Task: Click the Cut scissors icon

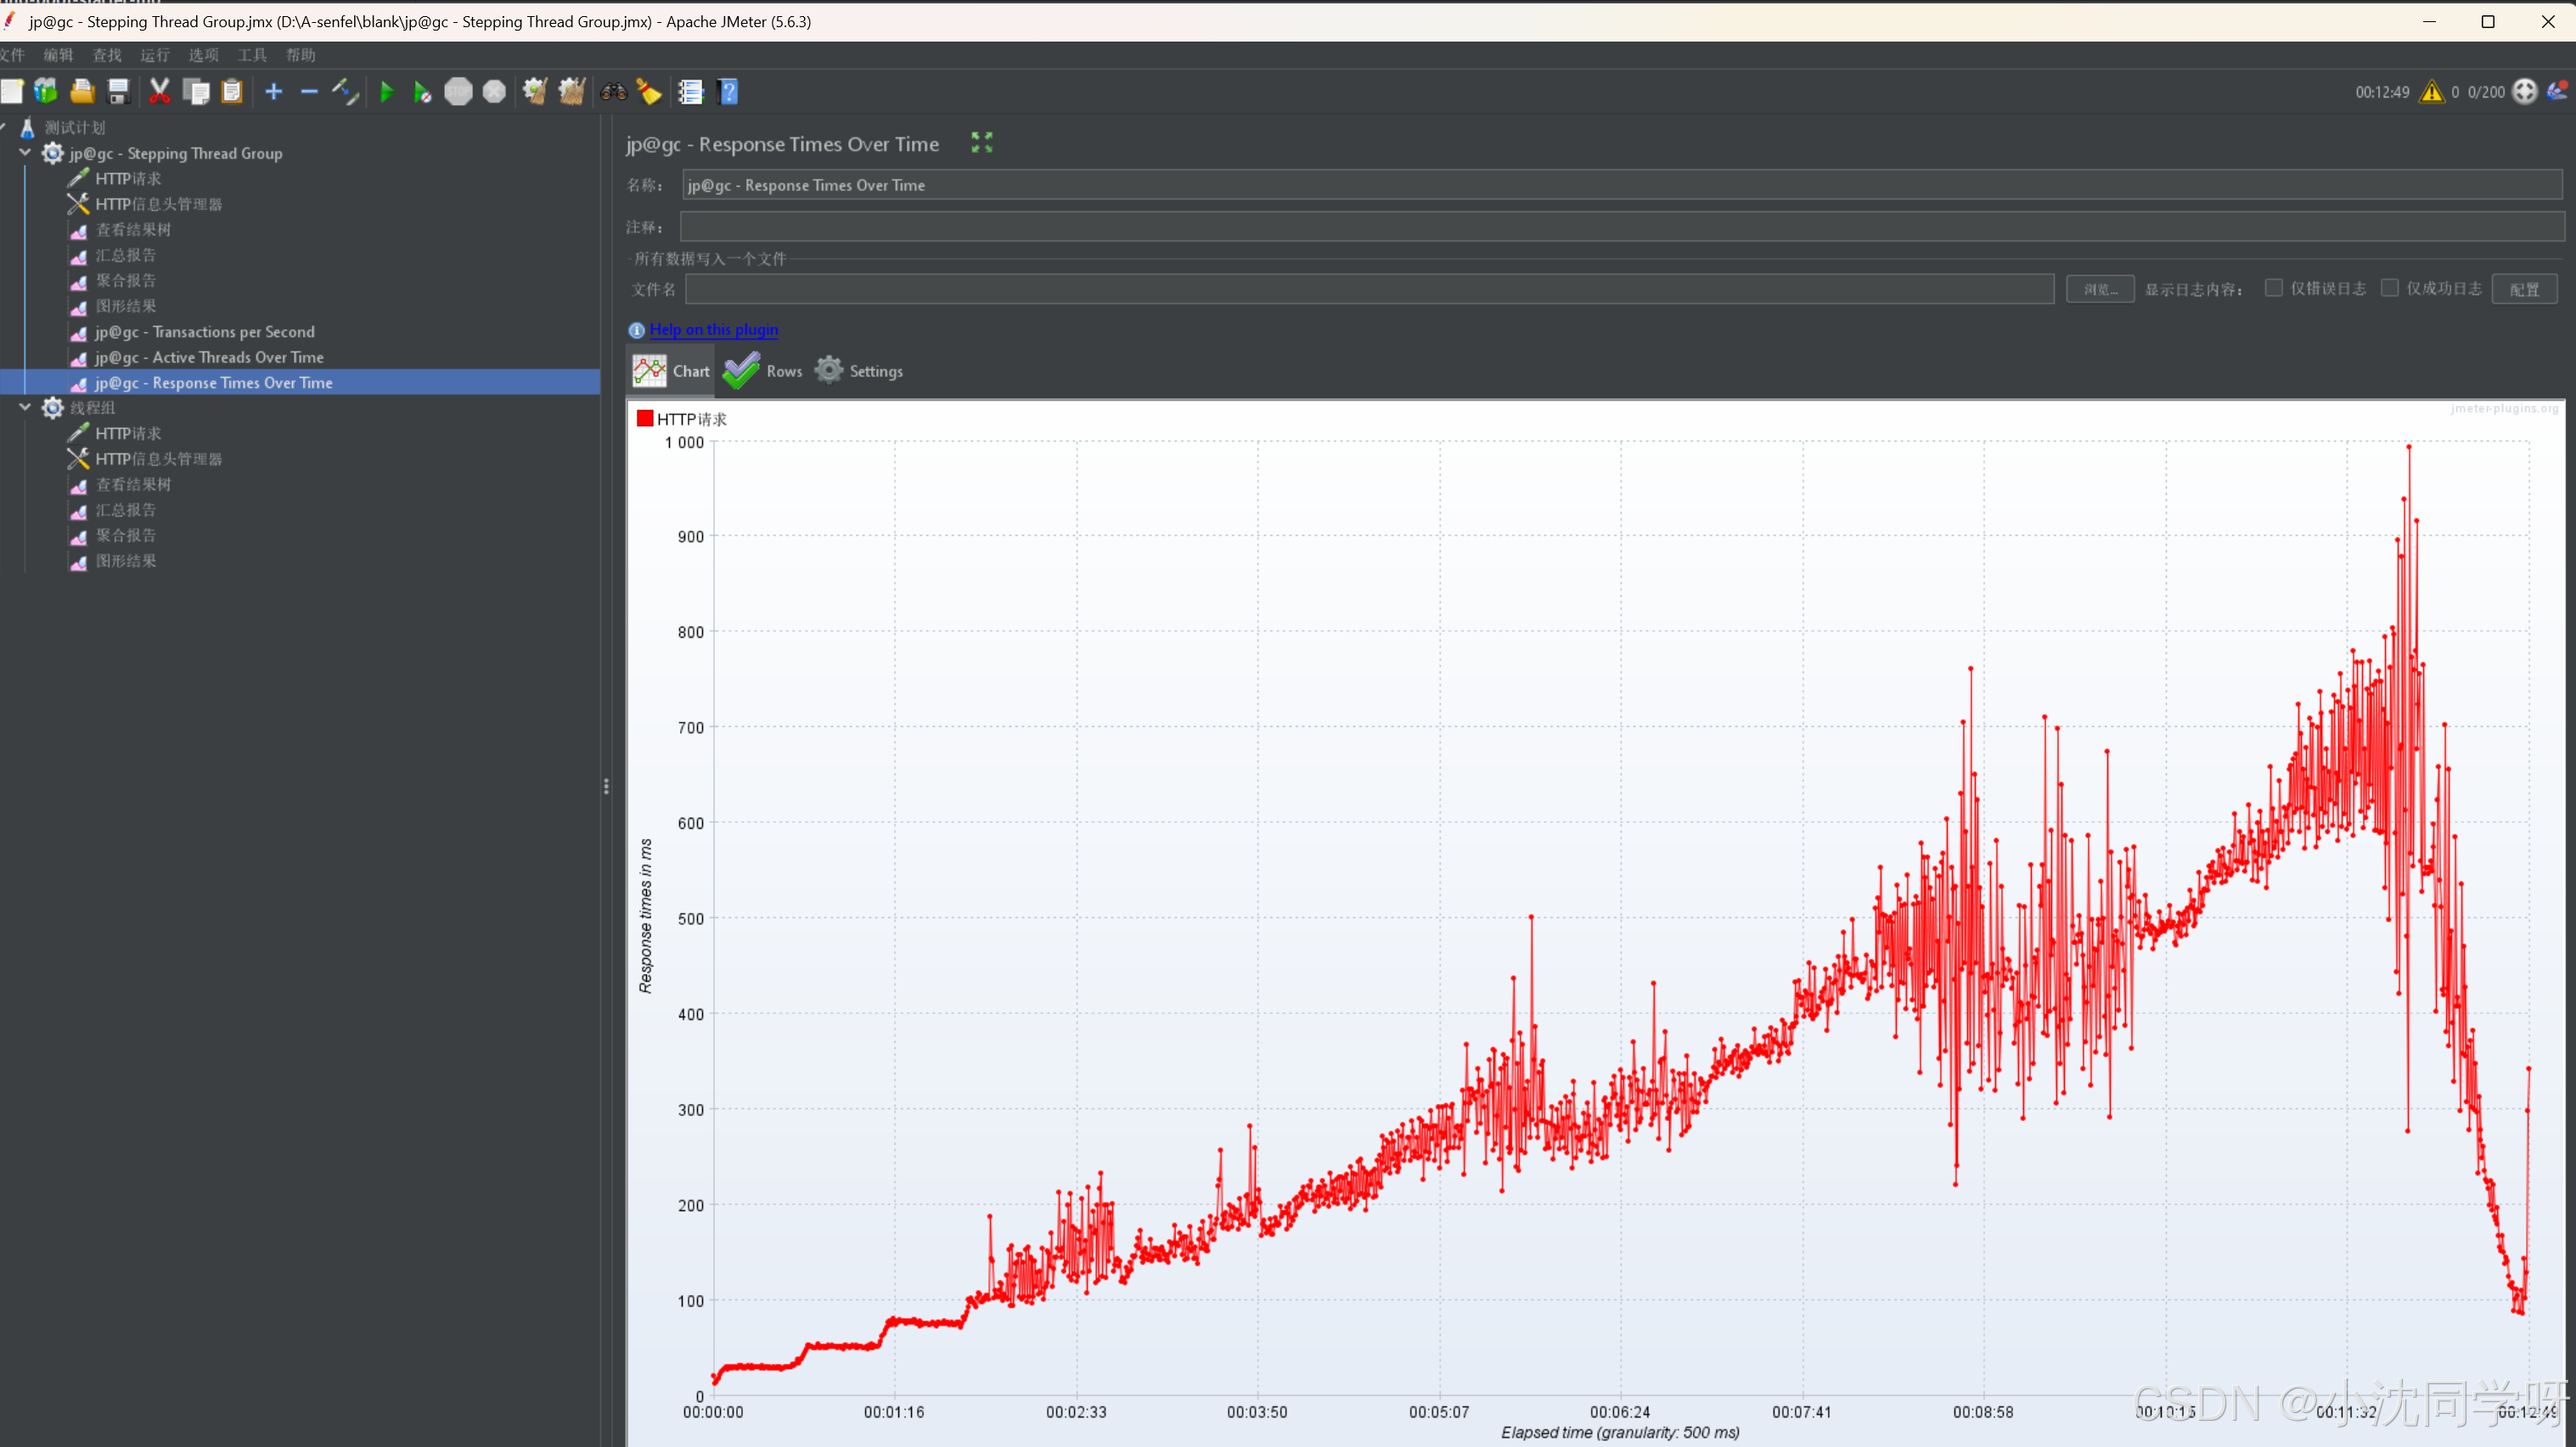Action: coord(159,92)
